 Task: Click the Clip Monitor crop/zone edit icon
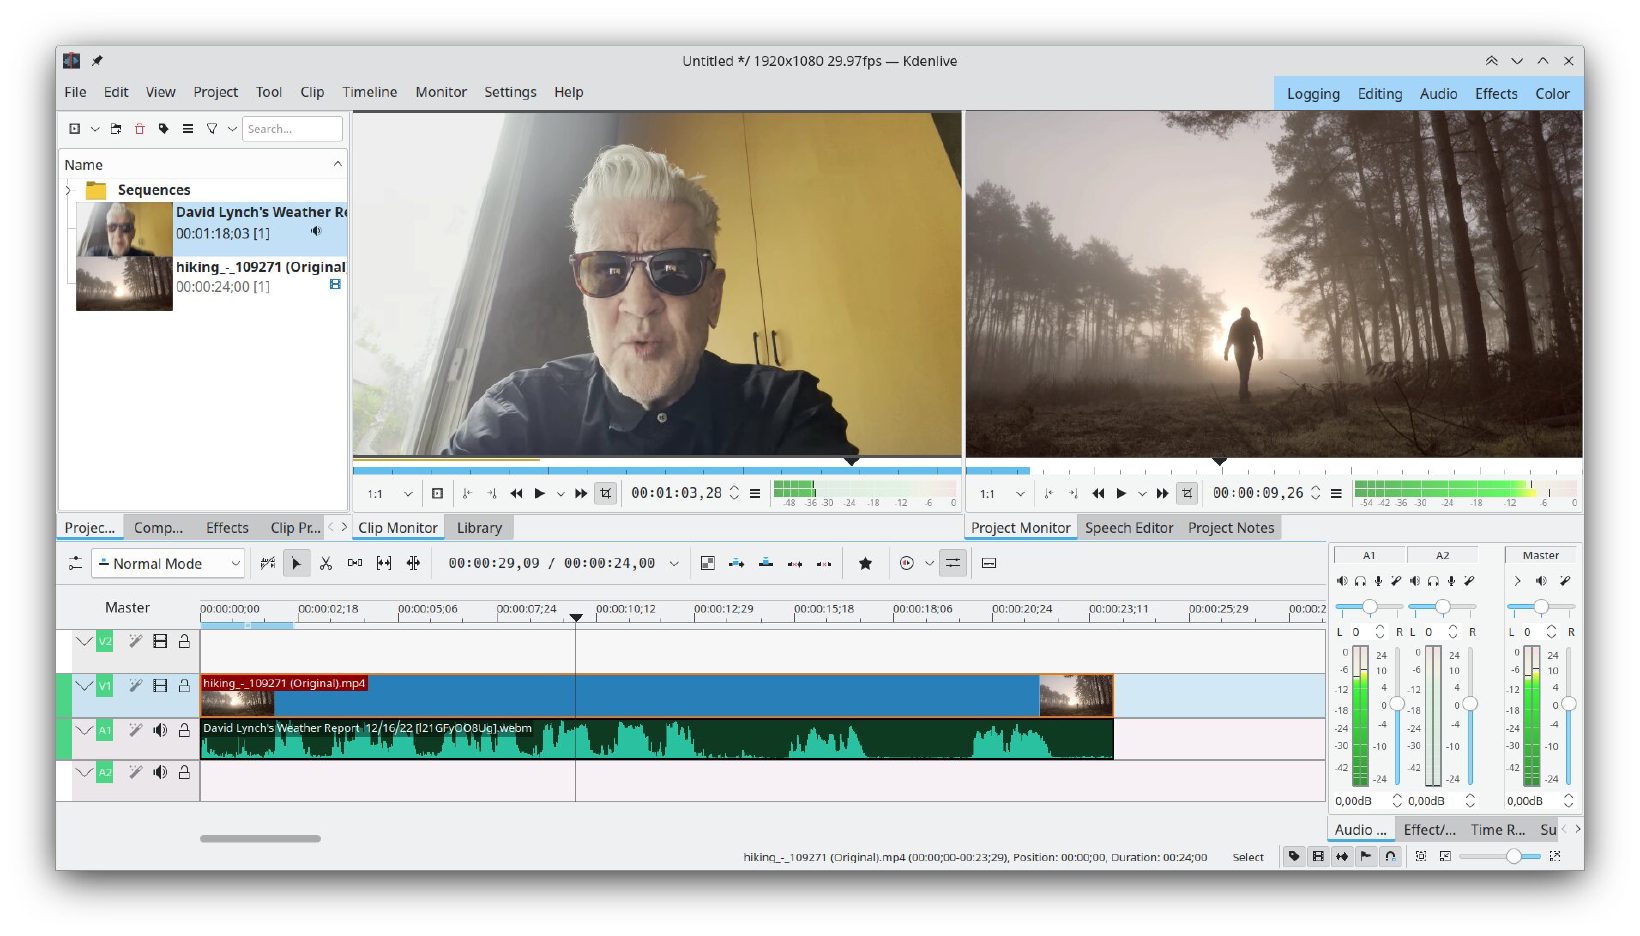tap(605, 493)
